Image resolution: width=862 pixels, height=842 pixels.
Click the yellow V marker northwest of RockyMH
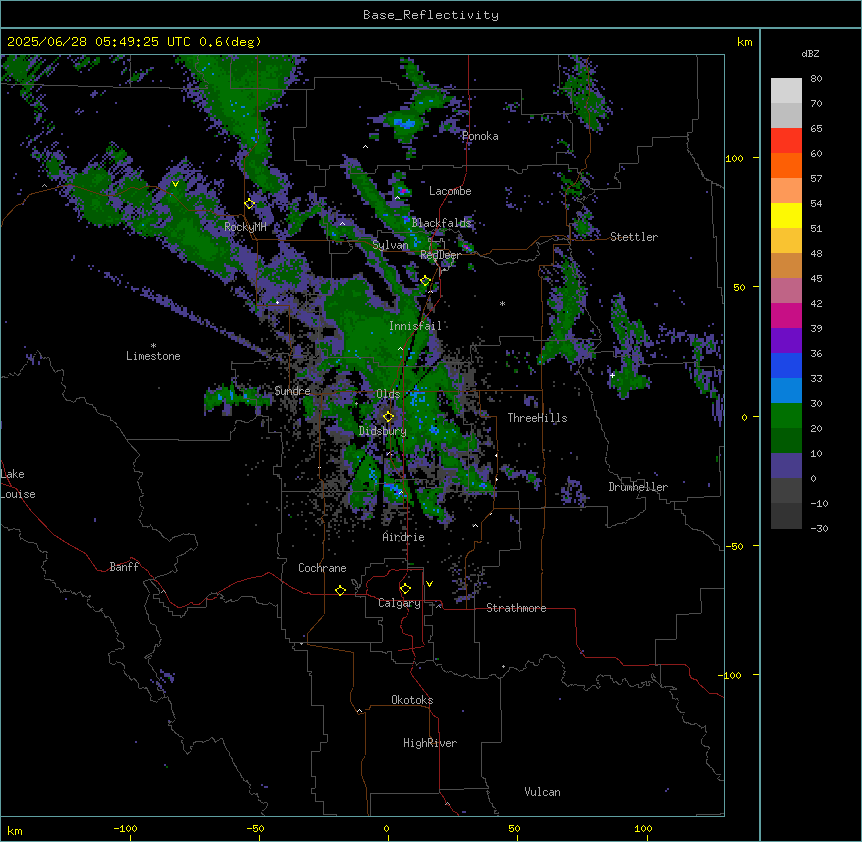(175, 184)
